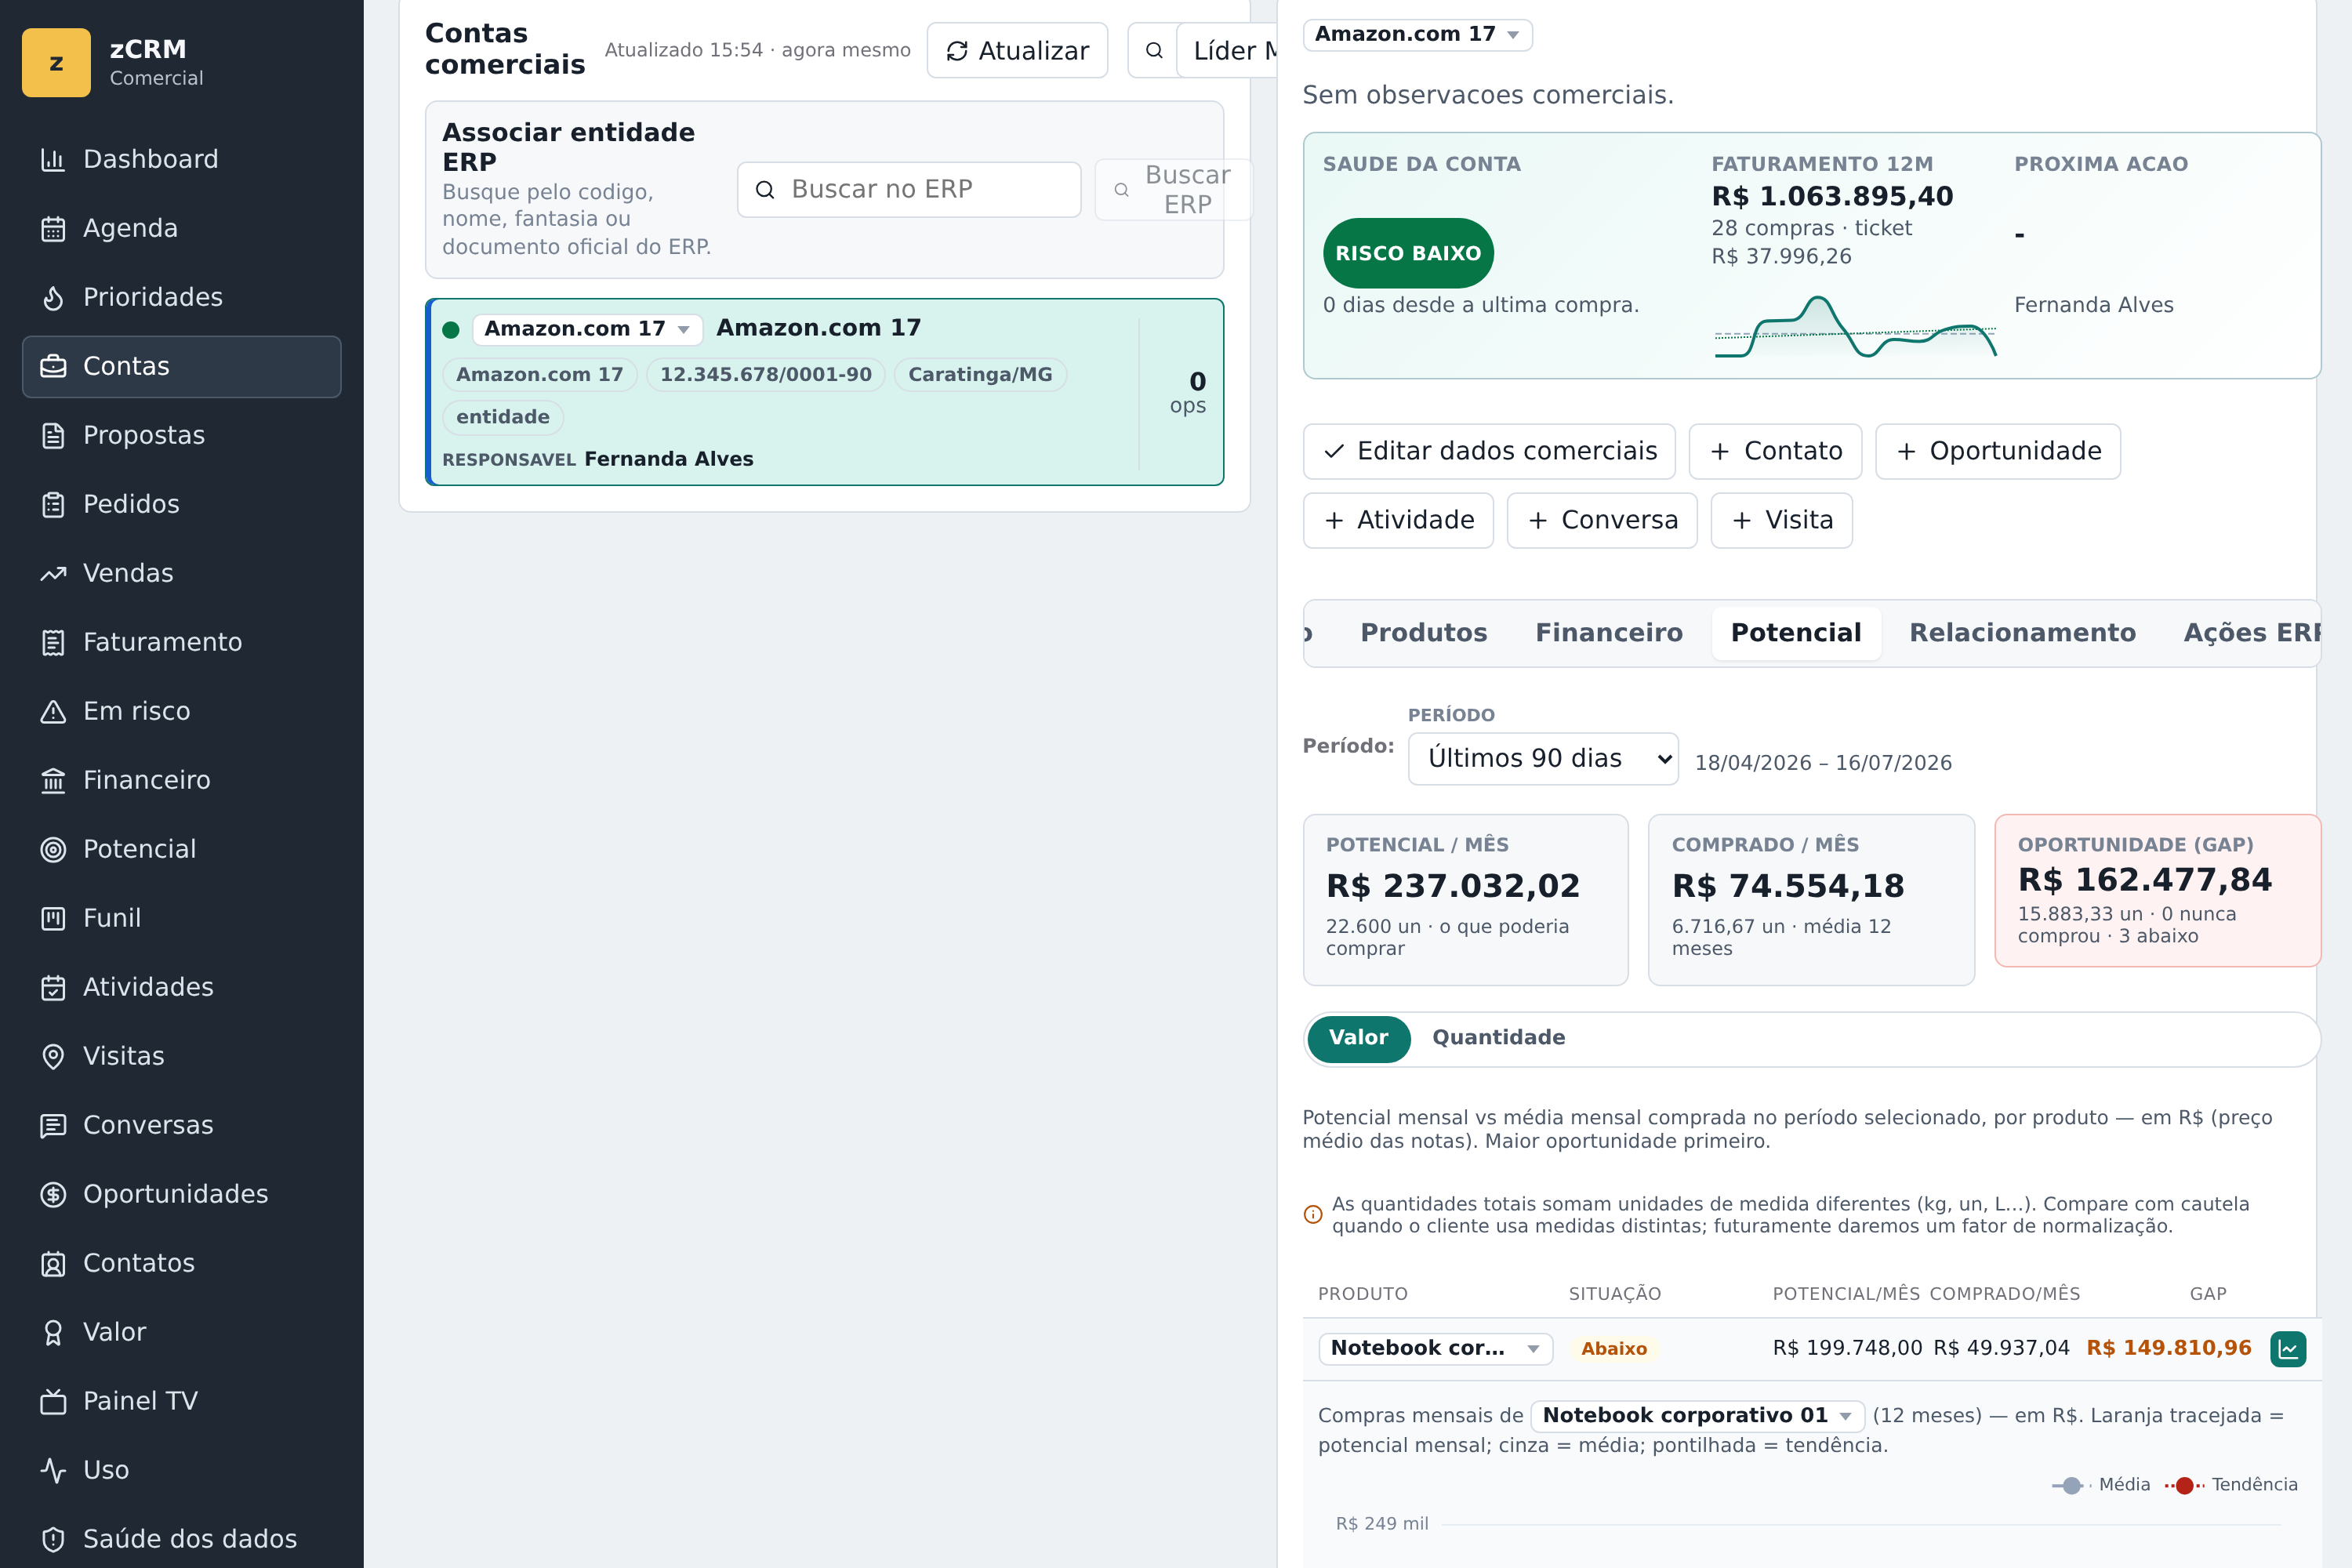Click the green chart icon on Notebook row

click(x=2288, y=1349)
